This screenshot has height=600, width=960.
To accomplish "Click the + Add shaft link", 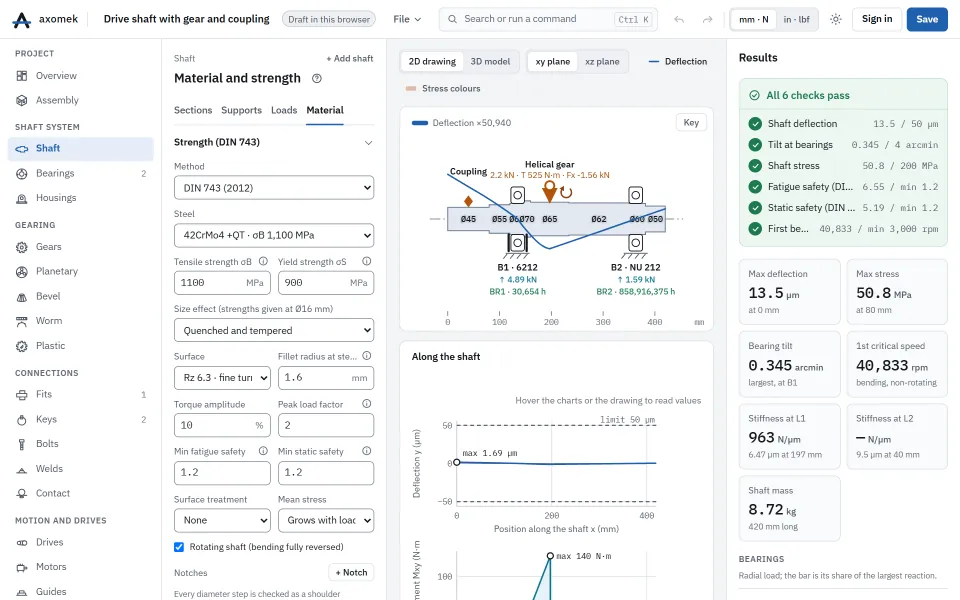I will pos(350,58).
